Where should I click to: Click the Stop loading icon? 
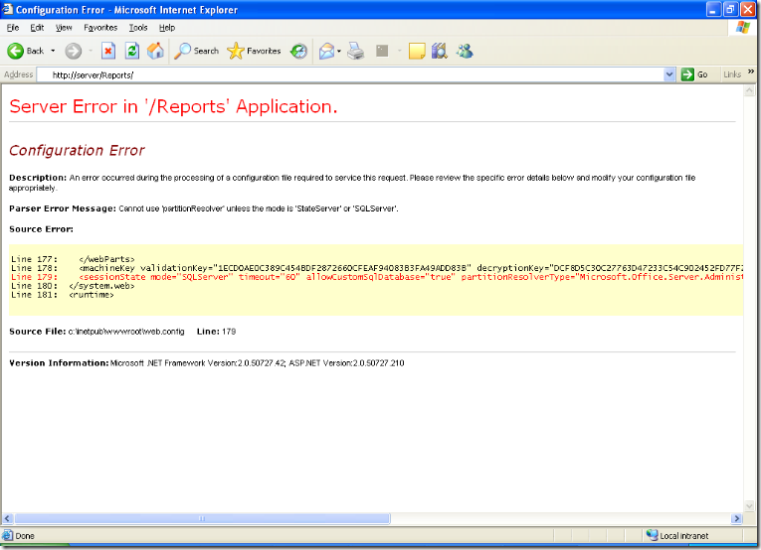108,51
